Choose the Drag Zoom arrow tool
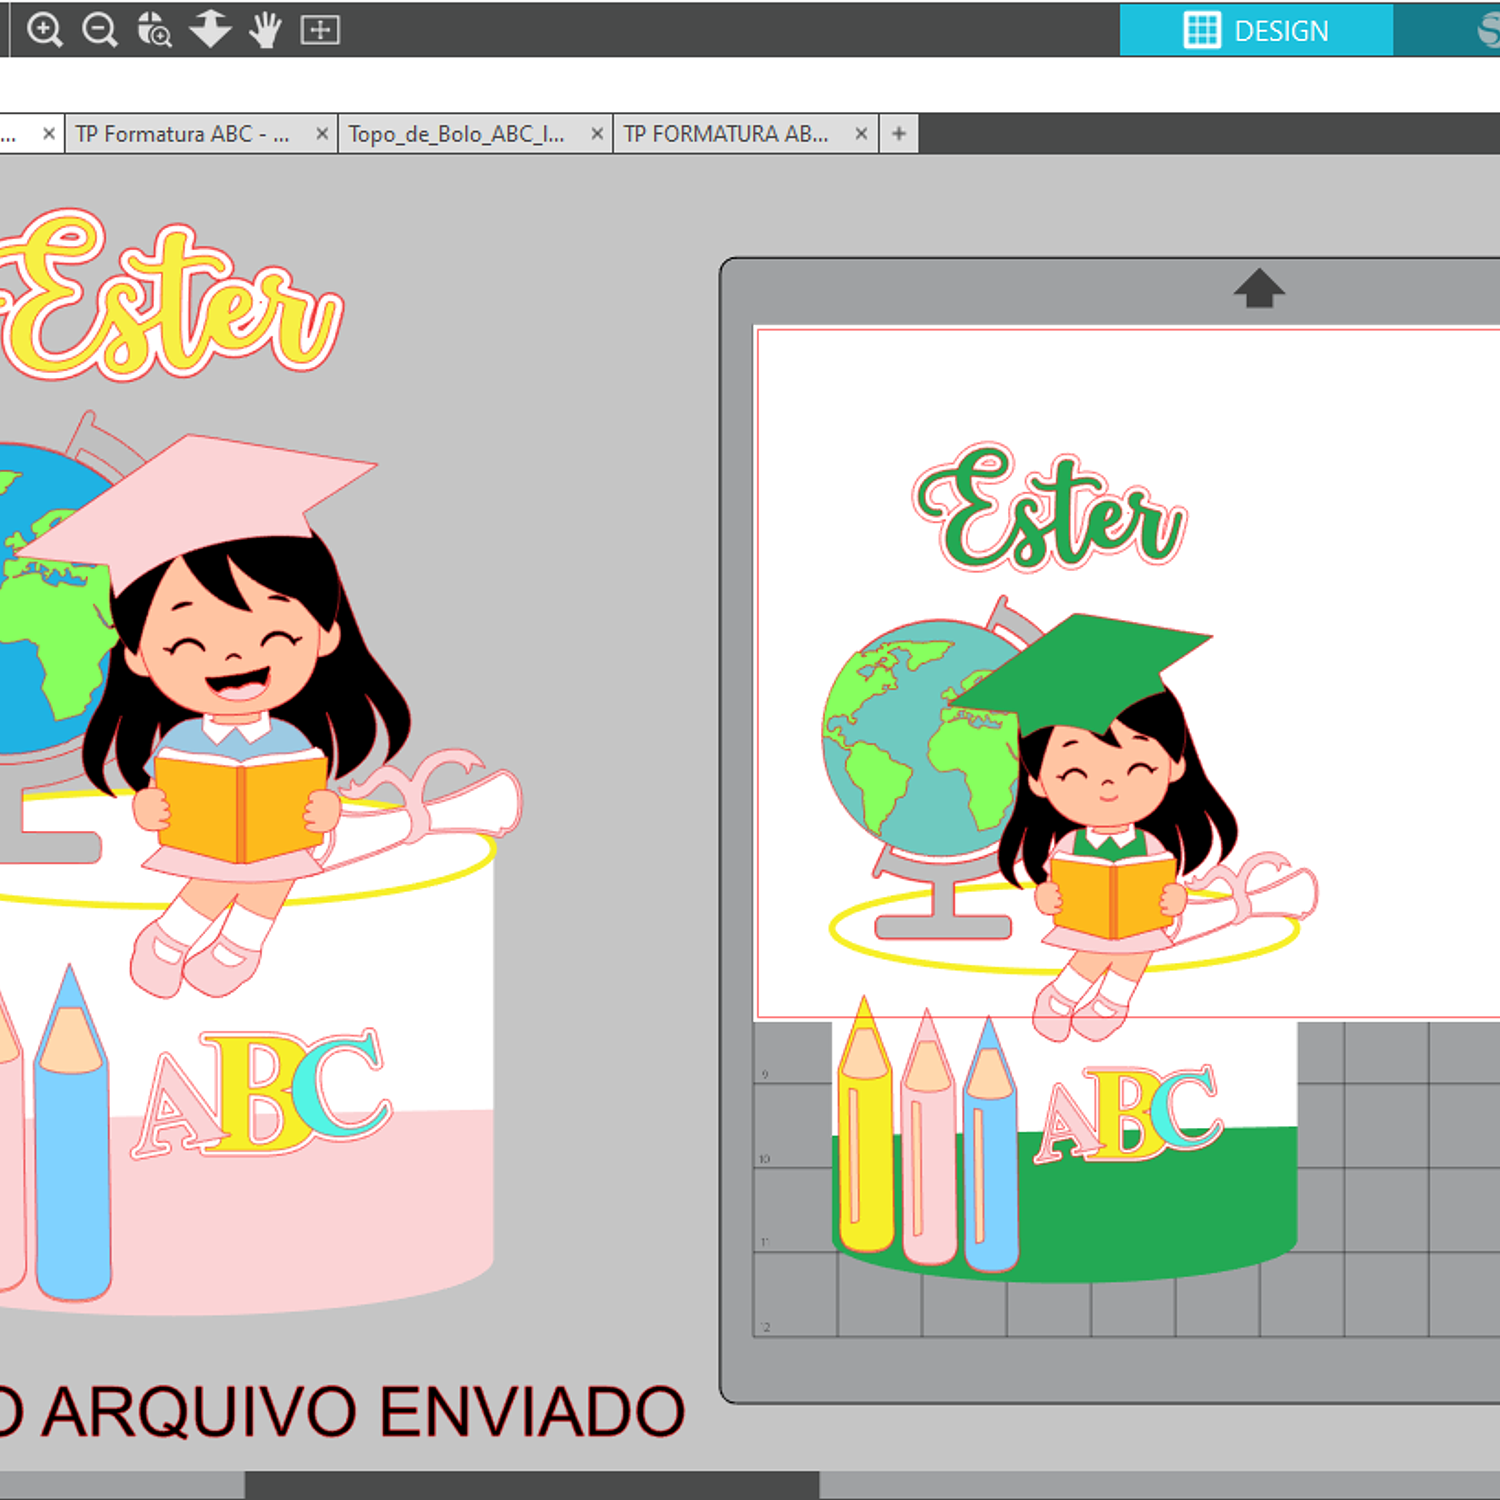Viewport: 1500px width, 1500px height. (x=210, y=30)
